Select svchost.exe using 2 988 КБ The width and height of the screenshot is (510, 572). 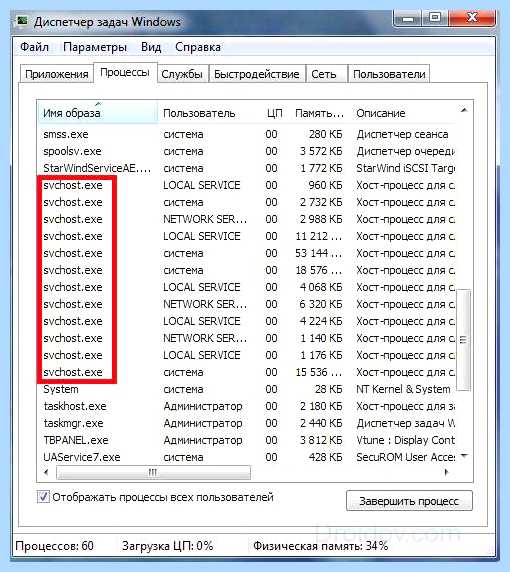(247, 219)
